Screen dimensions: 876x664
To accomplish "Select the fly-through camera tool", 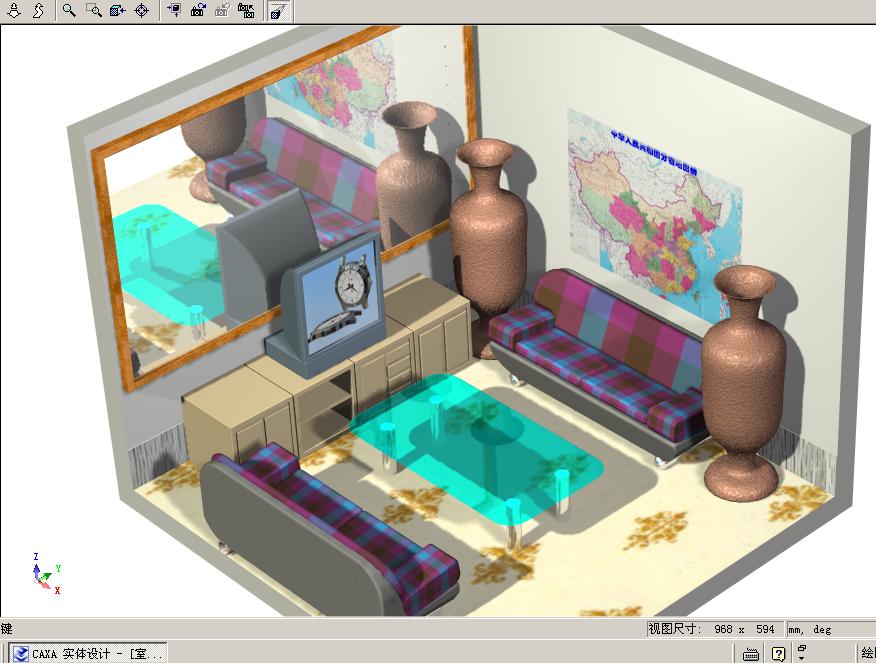I will click(39, 10).
